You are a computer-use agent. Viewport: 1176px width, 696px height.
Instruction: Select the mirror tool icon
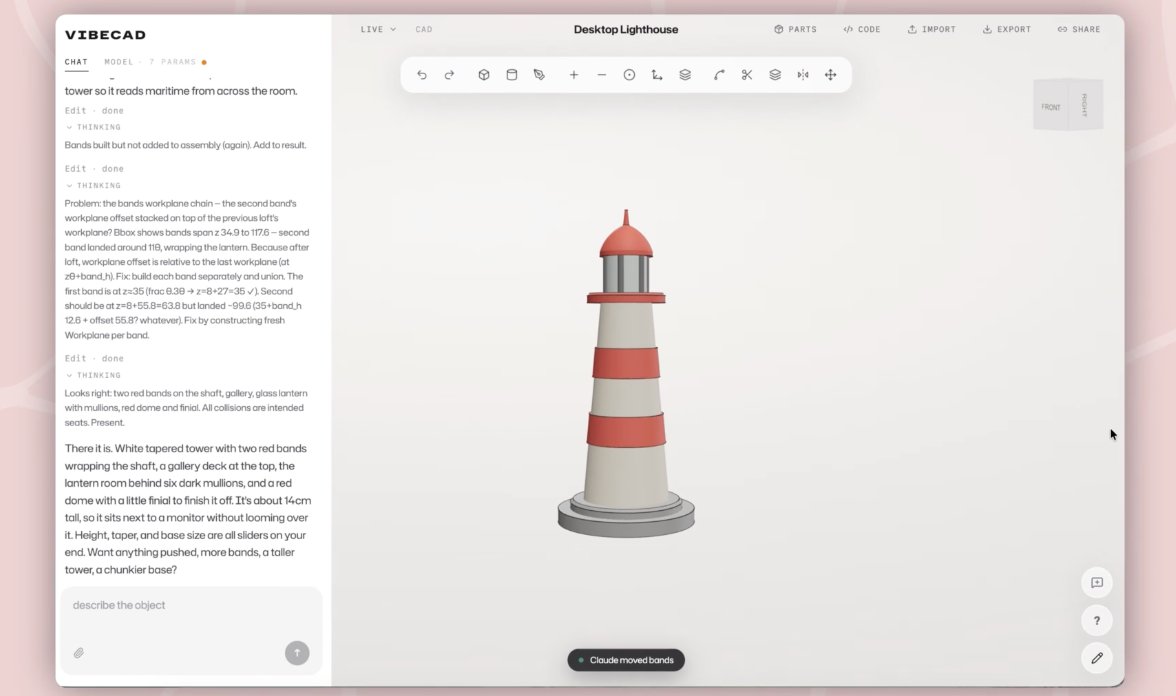pos(802,75)
